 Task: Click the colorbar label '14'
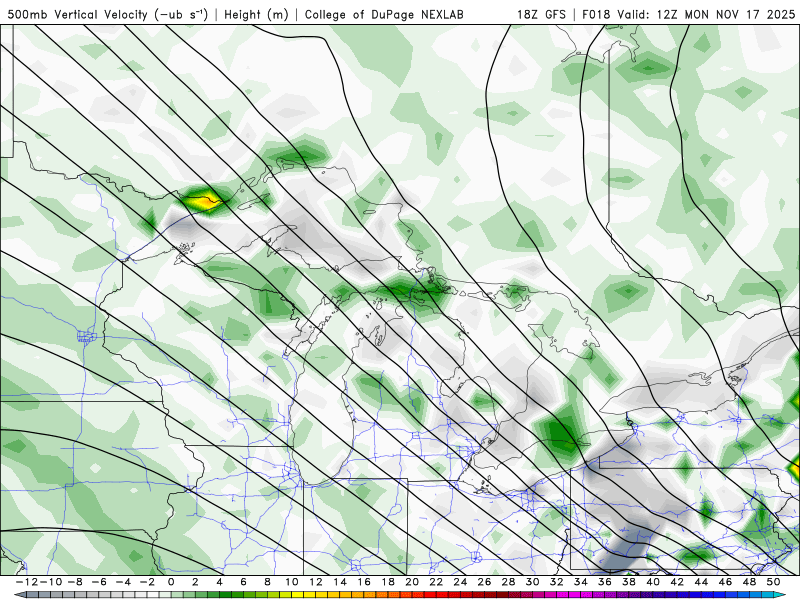tap(340, 582)
